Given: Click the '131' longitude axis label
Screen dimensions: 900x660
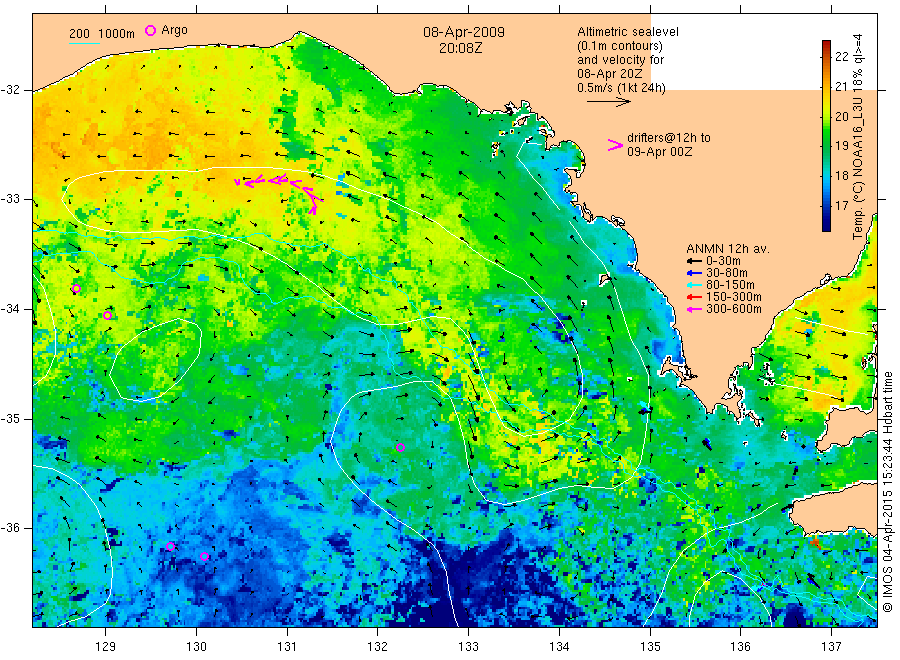Looking at the screenshot, I should (287, 647).
